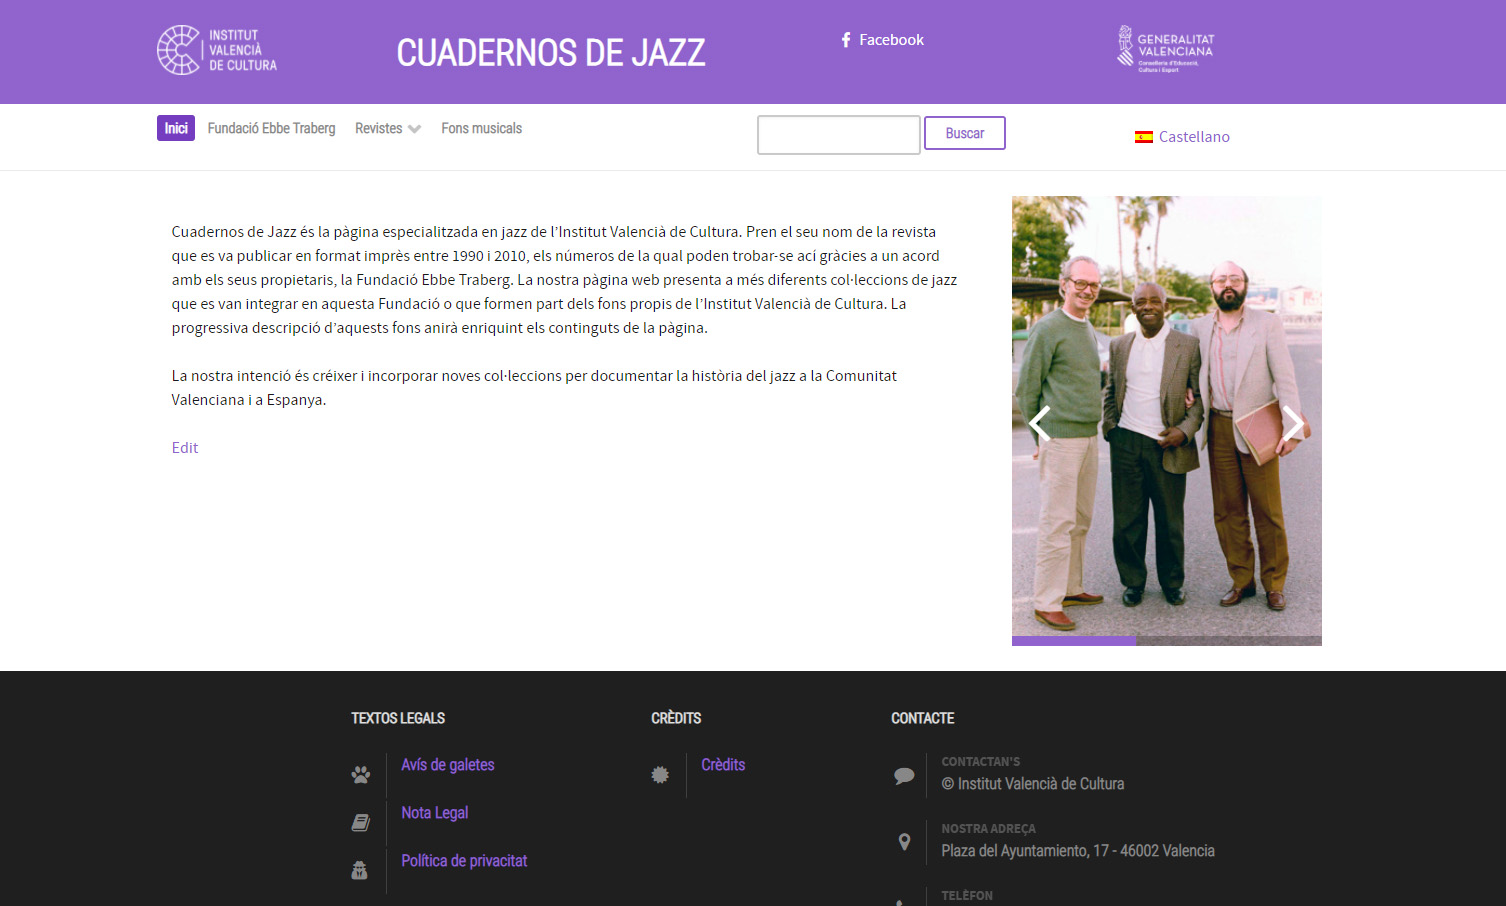1506x906 pixels.
Task: Open the Facebook link
Action: point(882,40)
